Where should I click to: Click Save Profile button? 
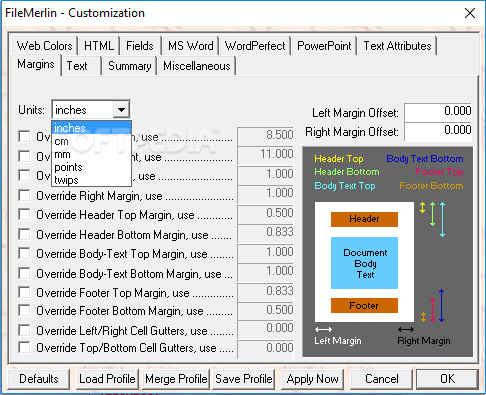pyautogui.click(x=244, y=379)
